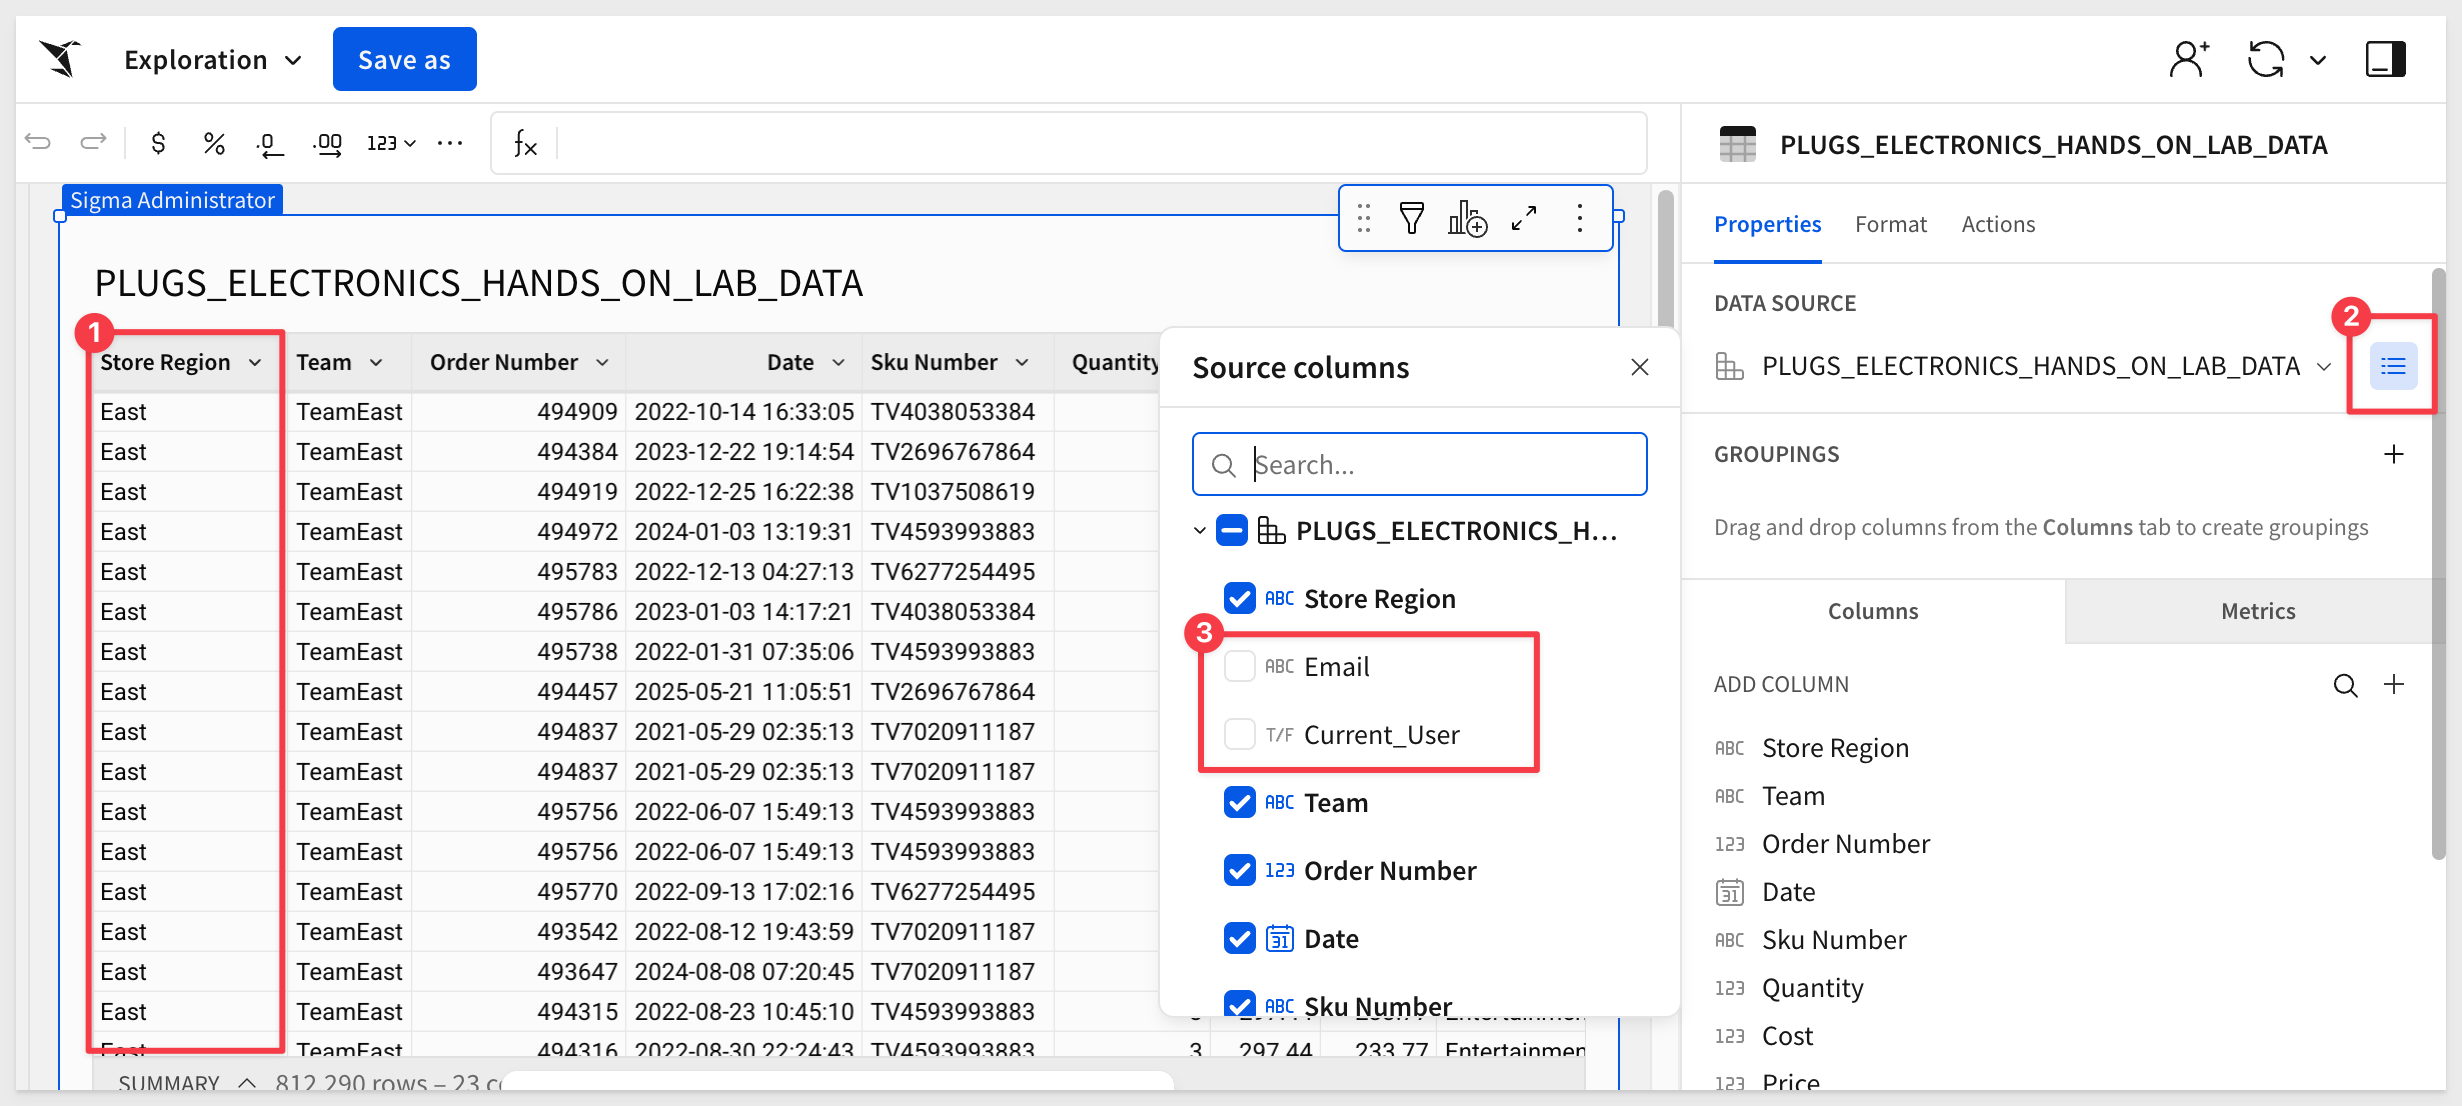Click the undo arrow

click(x=38, y=142)
